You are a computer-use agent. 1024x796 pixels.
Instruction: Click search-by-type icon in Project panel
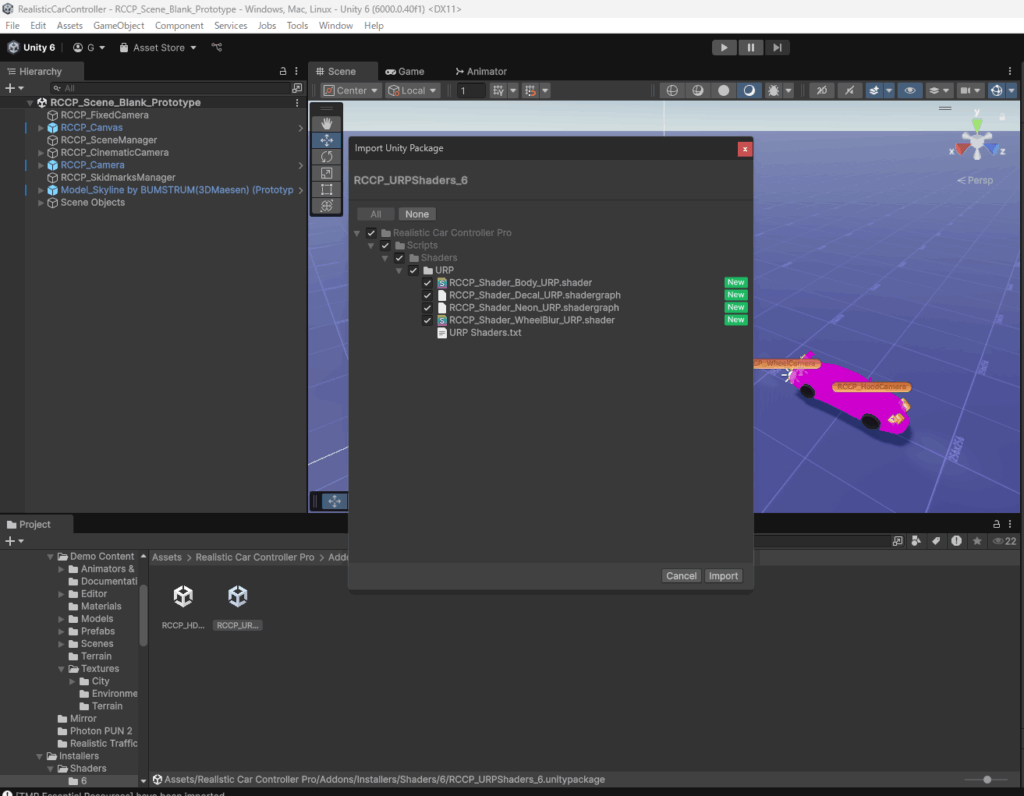coord(916,541)
